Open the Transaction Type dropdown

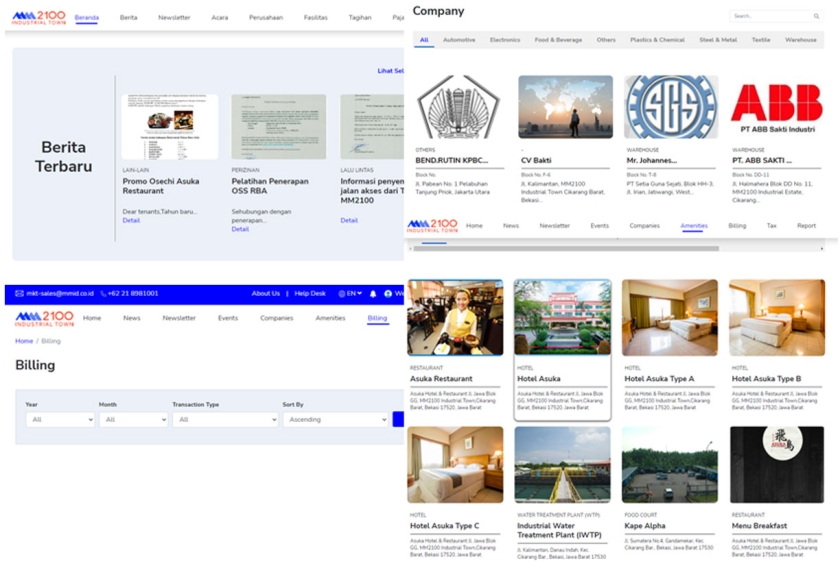click(225, 420)
